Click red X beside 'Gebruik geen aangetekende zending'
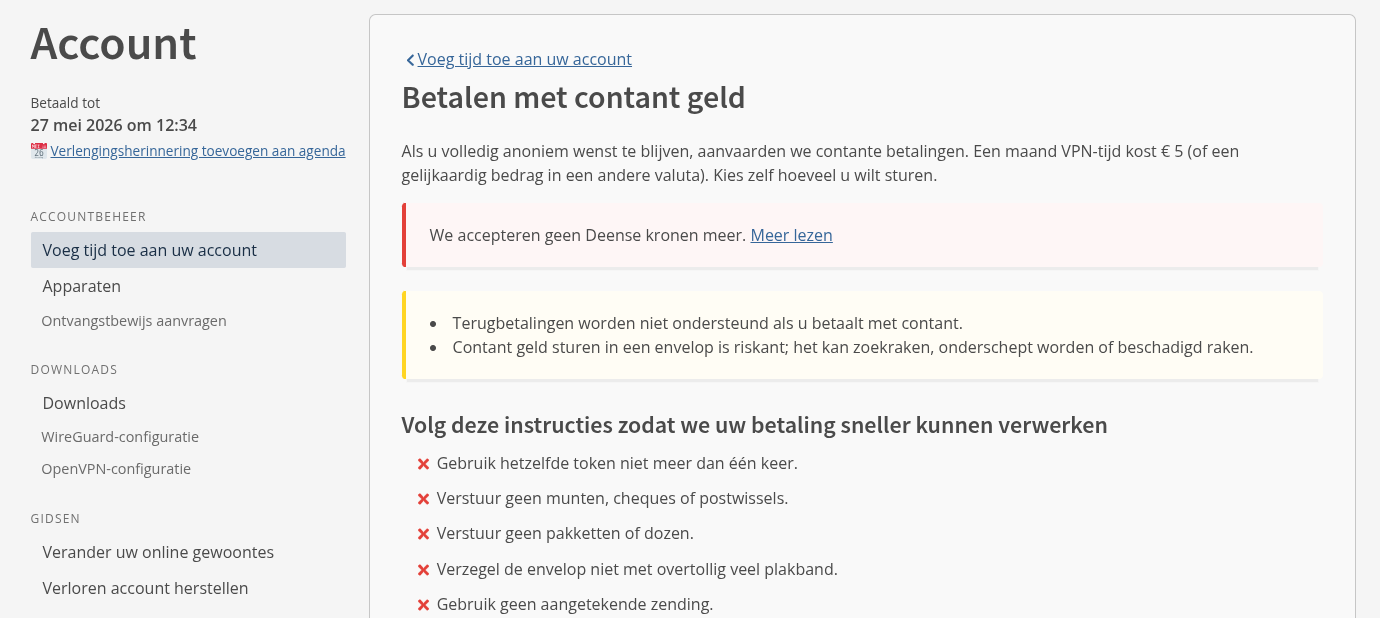Viewport: 1380px width, 618px height. (423, 605)
